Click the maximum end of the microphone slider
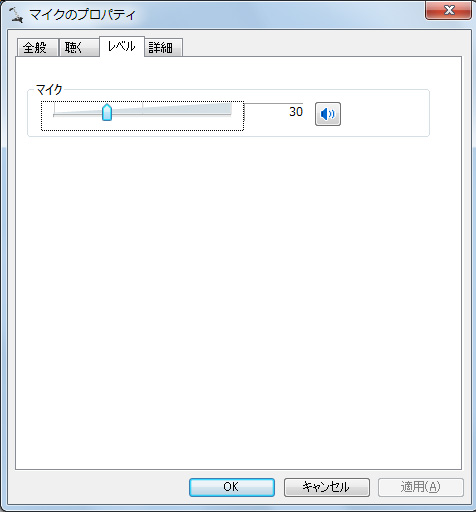 (x=231, y=112)
